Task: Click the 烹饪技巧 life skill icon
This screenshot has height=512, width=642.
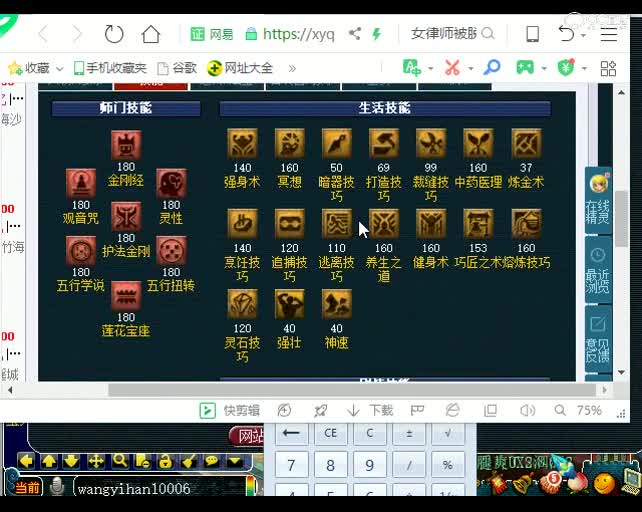Action: click(242, 224)
